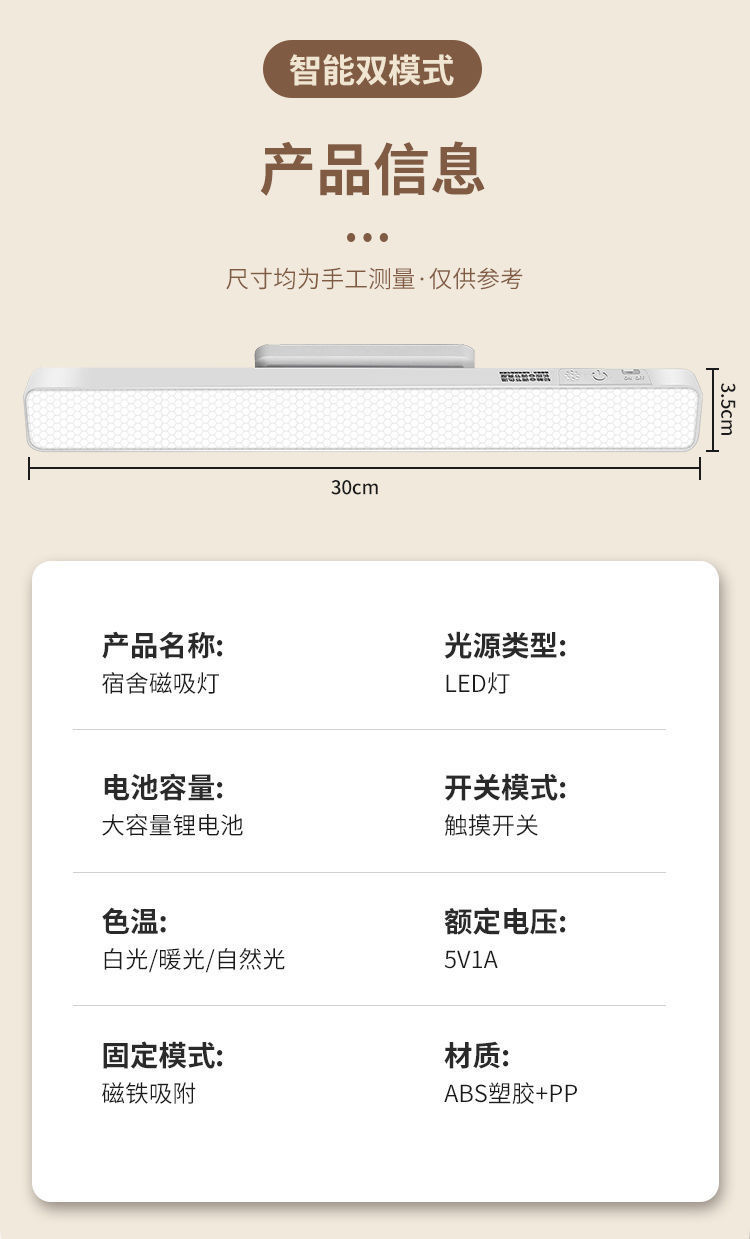Click the LED灯 light source value
This screenshot has height=1239, width=750.
[477, 684]
